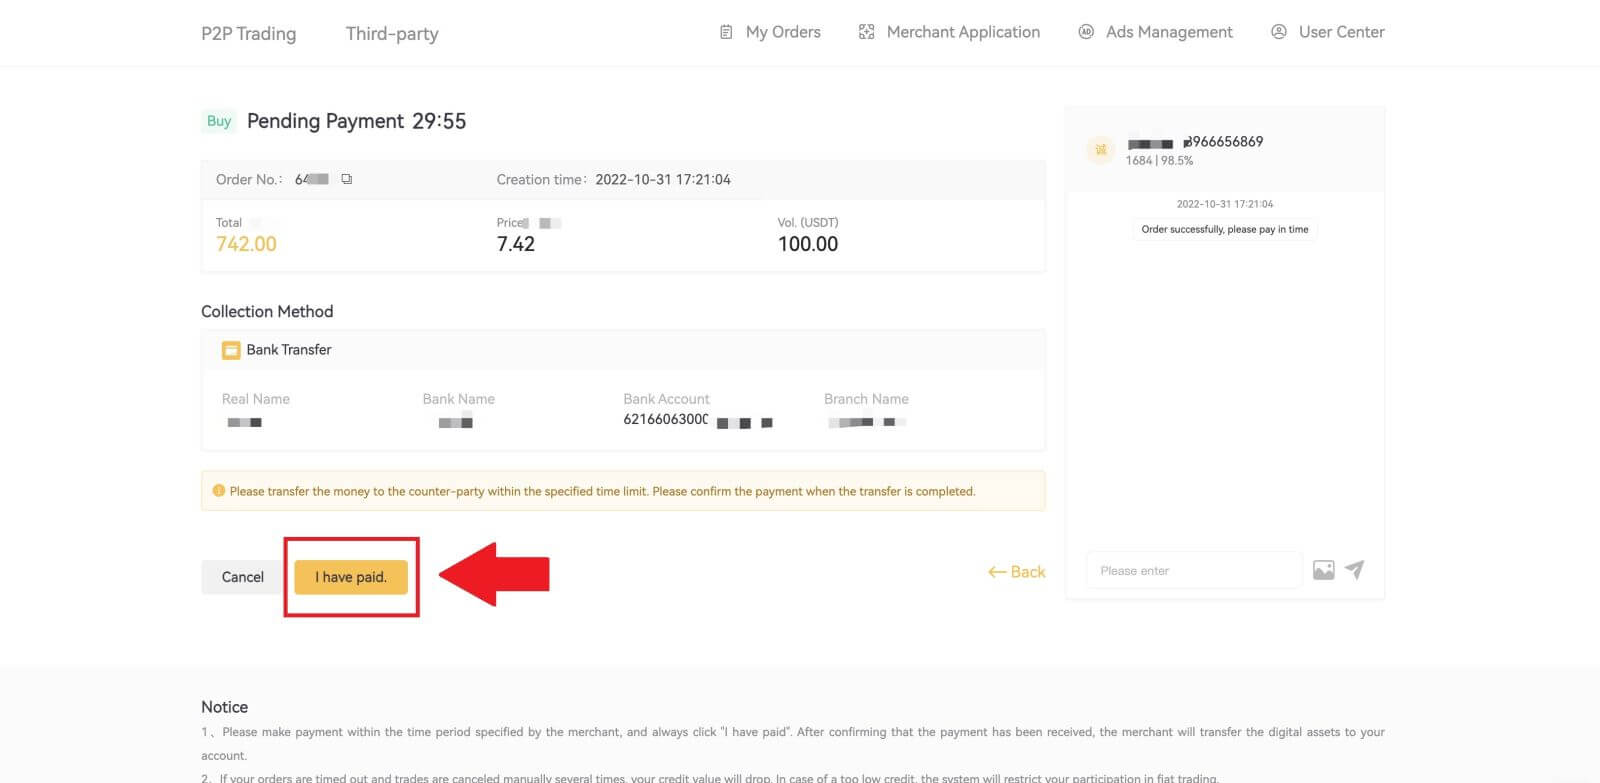Click the orange warning info icon
Viewport: 1600px width, 783px height.
(x=219, y=491)
